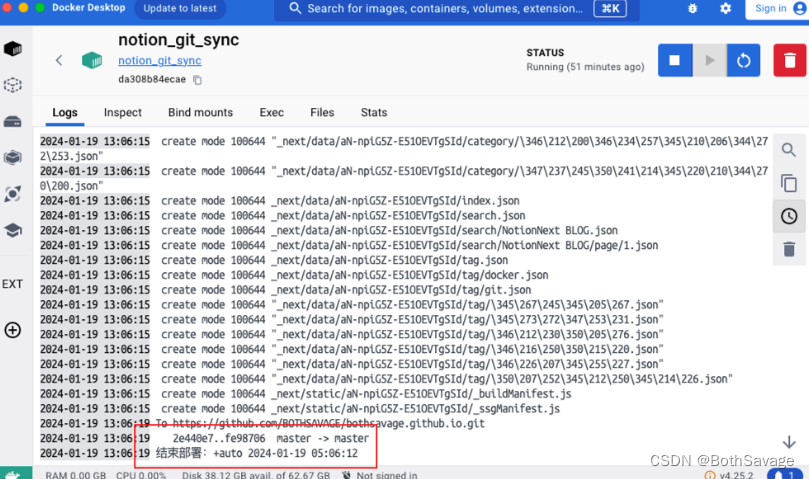Click the log line ending tag/git.json
This screenshot has width=809, height=479.
click(x=285, y=290)
